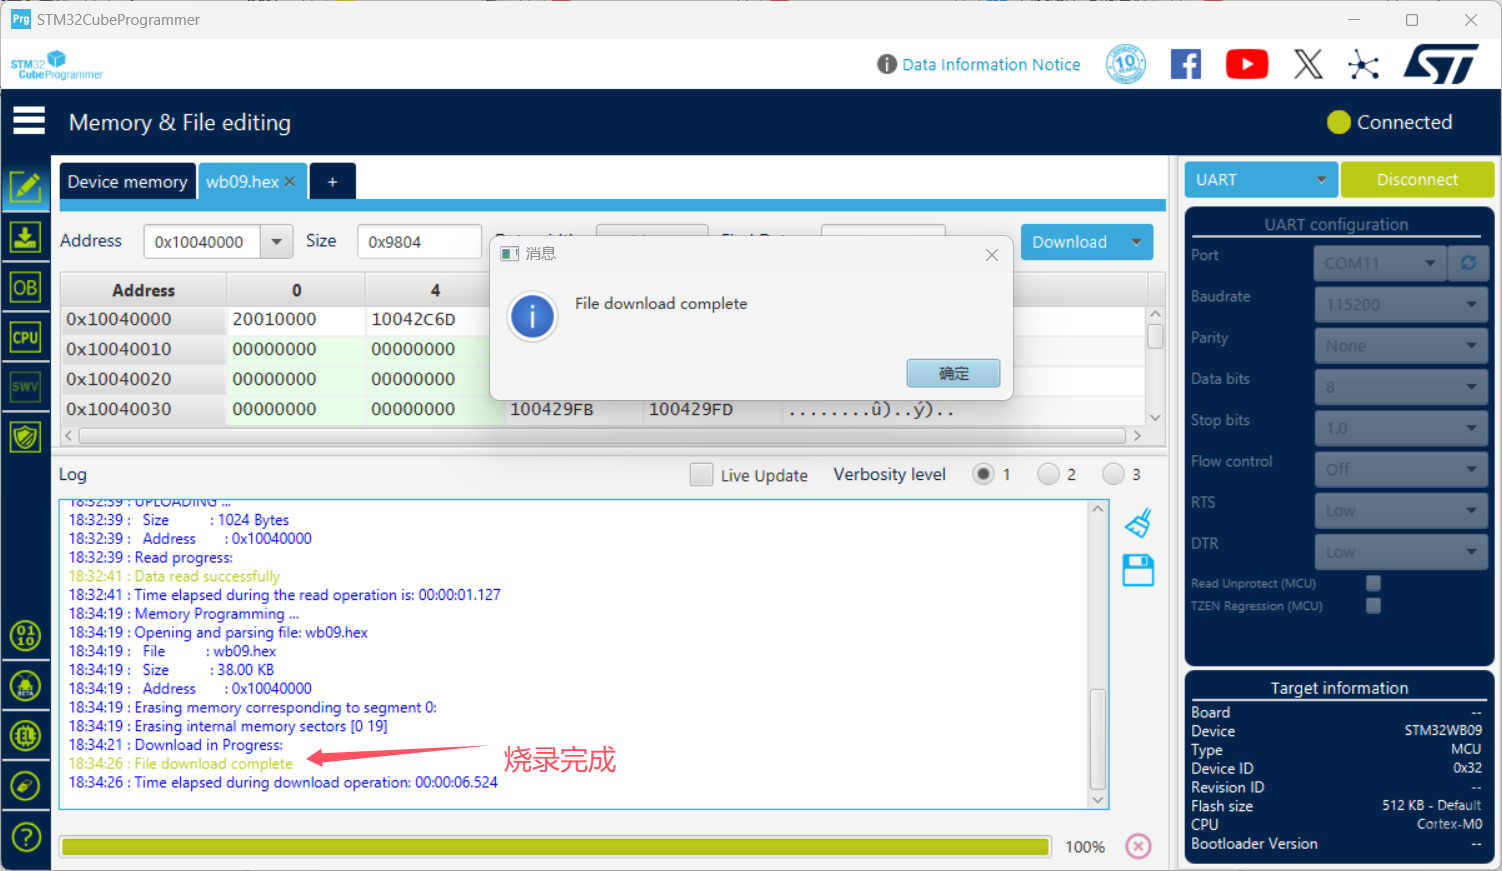This screenshot has width=1502, height=871.
Task: Open the UART connection type dropdown
Action: [x=1259, y=180]
